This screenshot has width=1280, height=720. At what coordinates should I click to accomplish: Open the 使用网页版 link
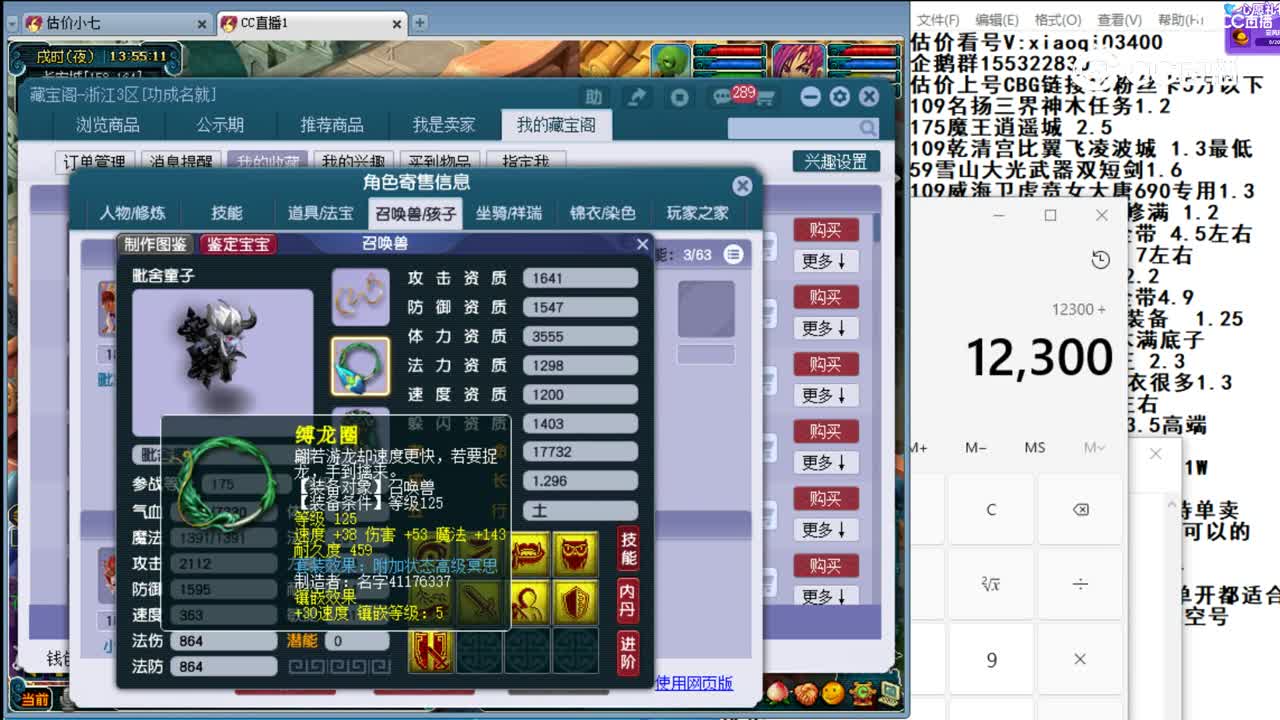694,683
